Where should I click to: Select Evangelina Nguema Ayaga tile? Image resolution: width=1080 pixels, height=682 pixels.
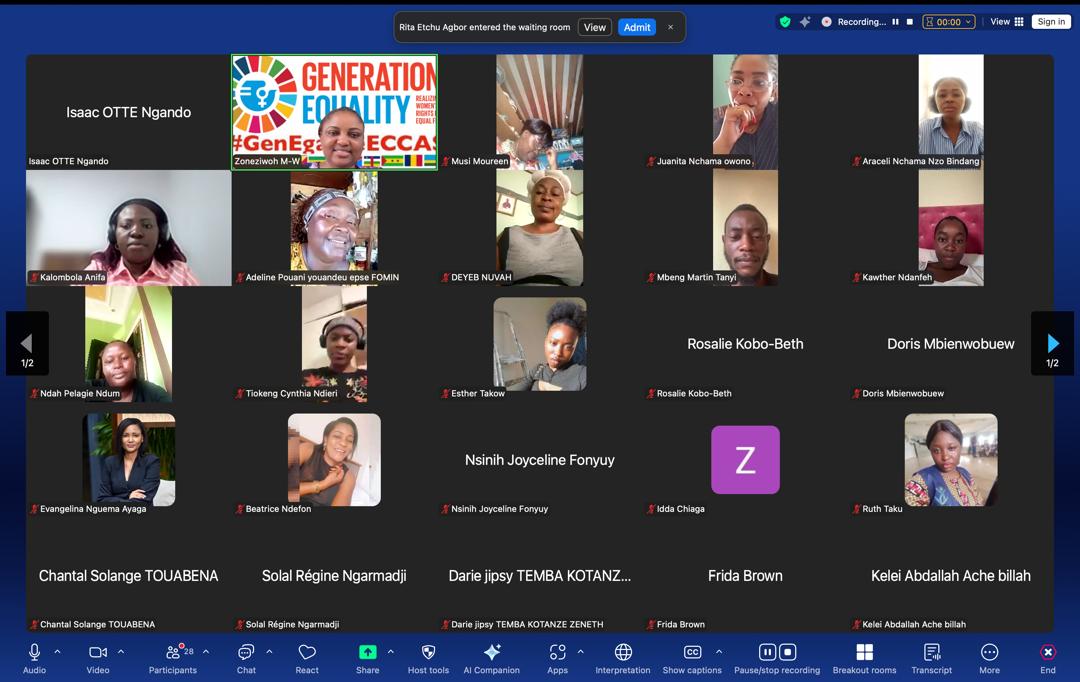tap(129, 459)
